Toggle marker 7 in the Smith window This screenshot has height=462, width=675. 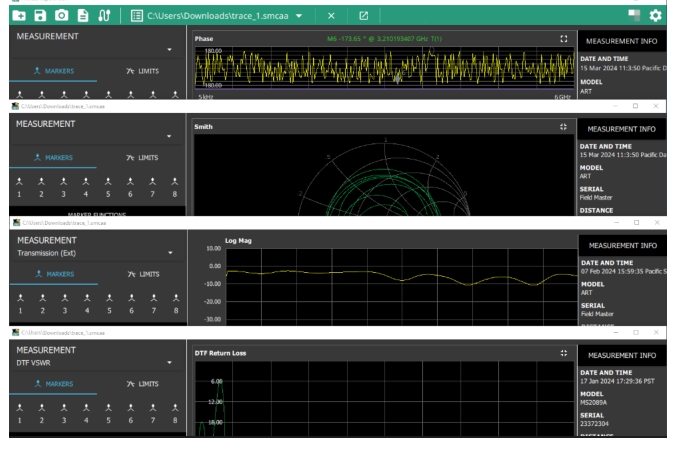coord(152,187)
